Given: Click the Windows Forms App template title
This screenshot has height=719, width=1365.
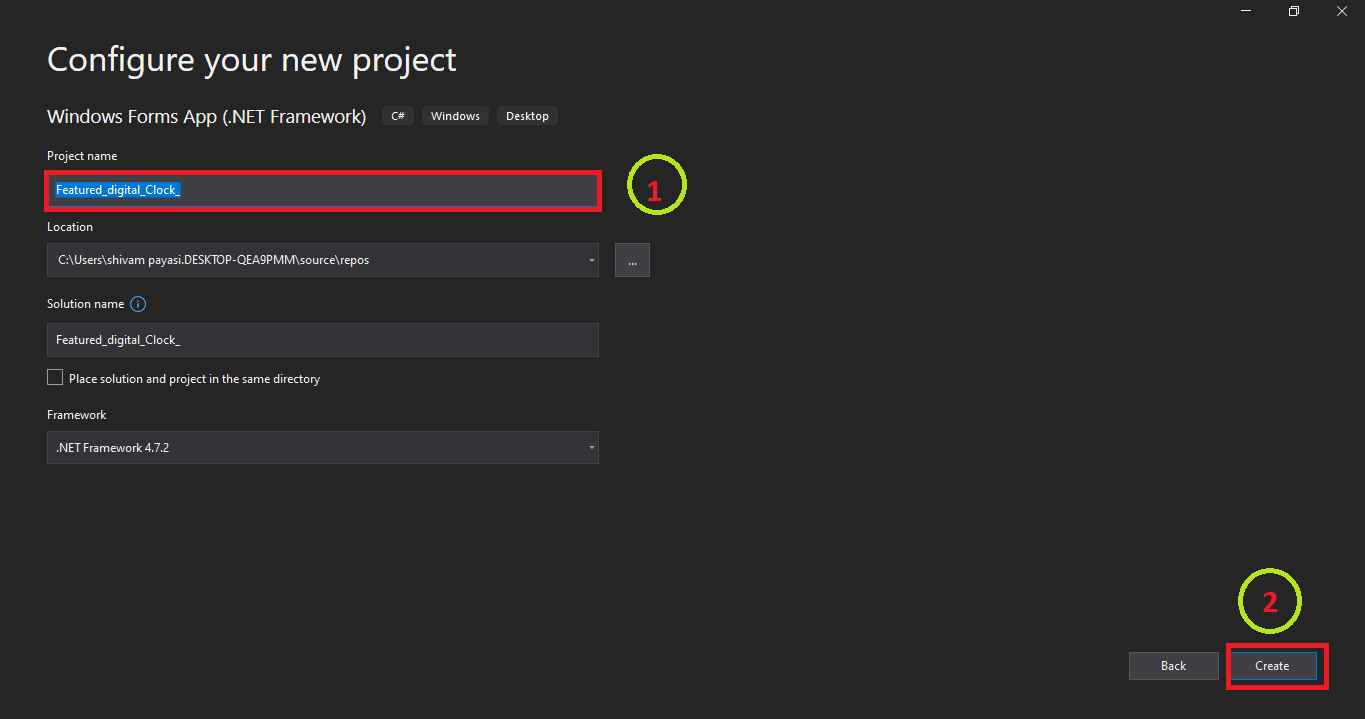Looking at the screenshot, I should pyautogui.click(x=206, y=116).
